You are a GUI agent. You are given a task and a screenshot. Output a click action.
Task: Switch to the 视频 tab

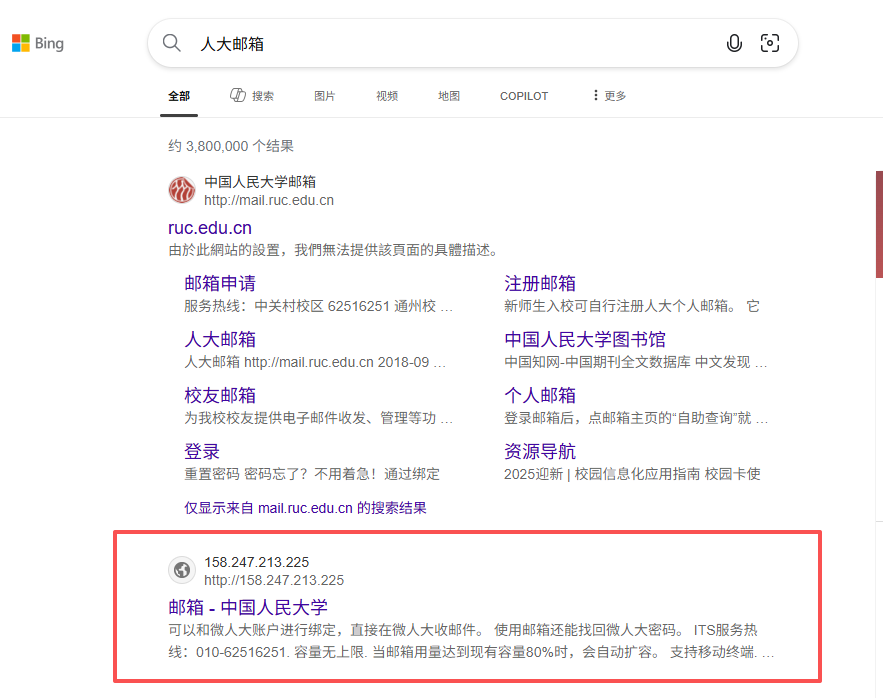pos(387,95)
